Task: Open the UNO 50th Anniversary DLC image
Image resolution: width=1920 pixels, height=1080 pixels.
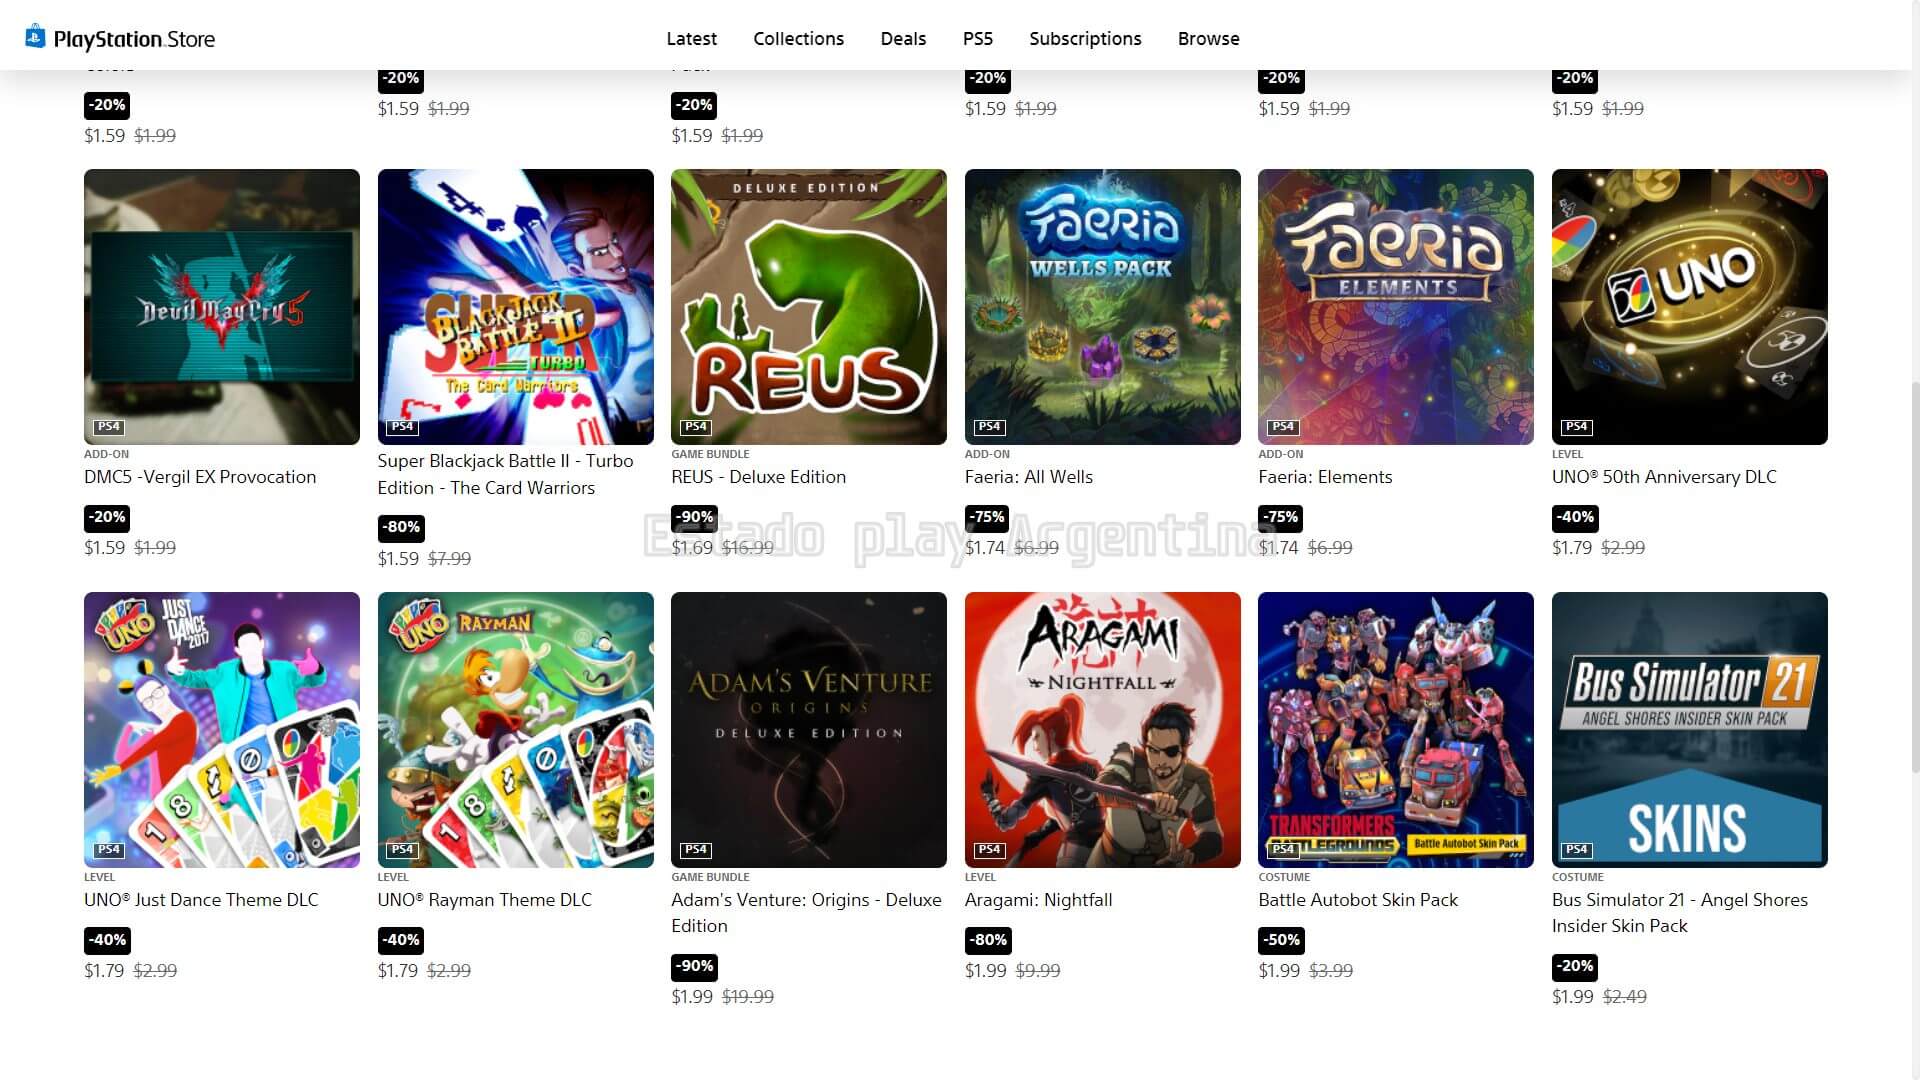Action: (1689, 307)
